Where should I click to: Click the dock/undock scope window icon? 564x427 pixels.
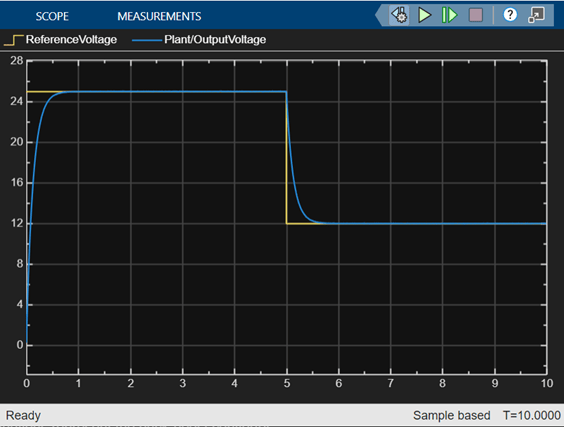536,15
